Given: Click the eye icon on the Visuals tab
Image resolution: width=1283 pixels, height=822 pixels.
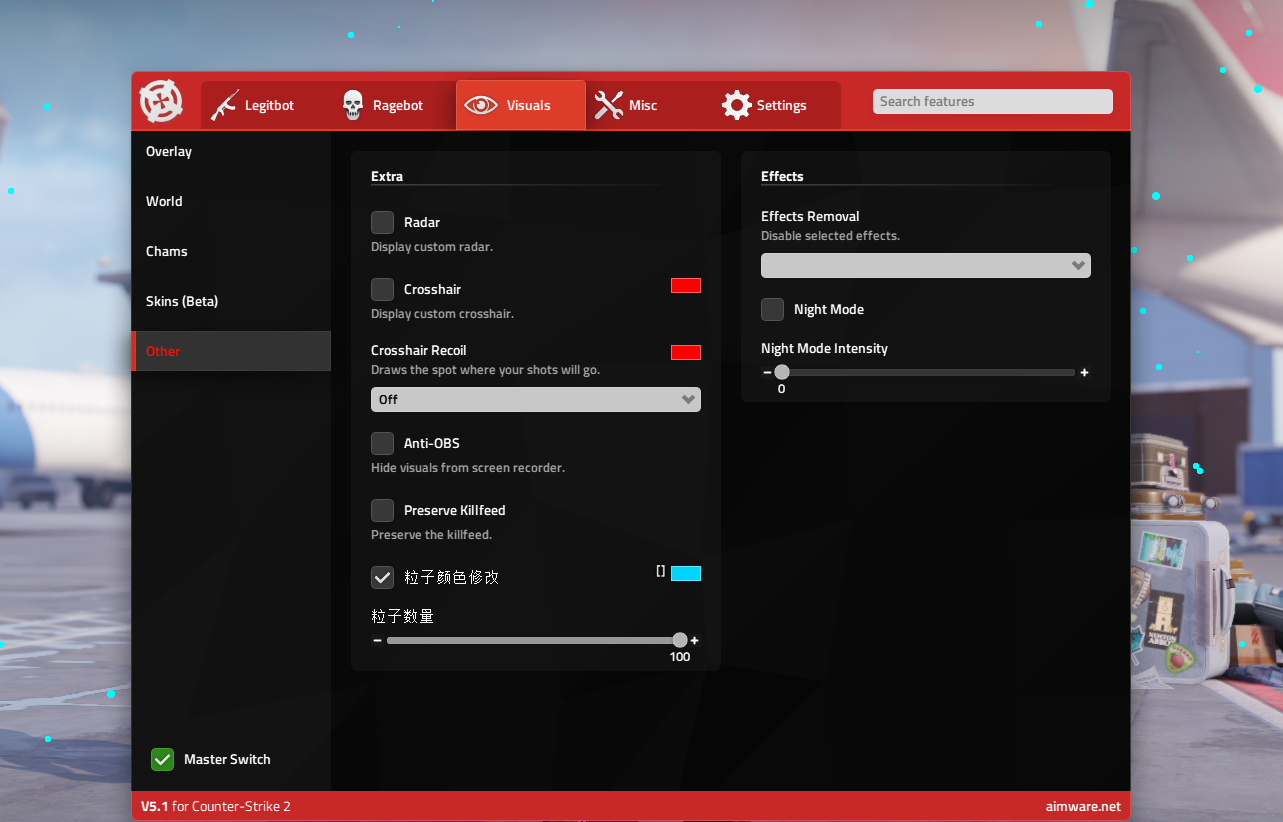Looking at the screenshot, I should (x=481, y=105).
